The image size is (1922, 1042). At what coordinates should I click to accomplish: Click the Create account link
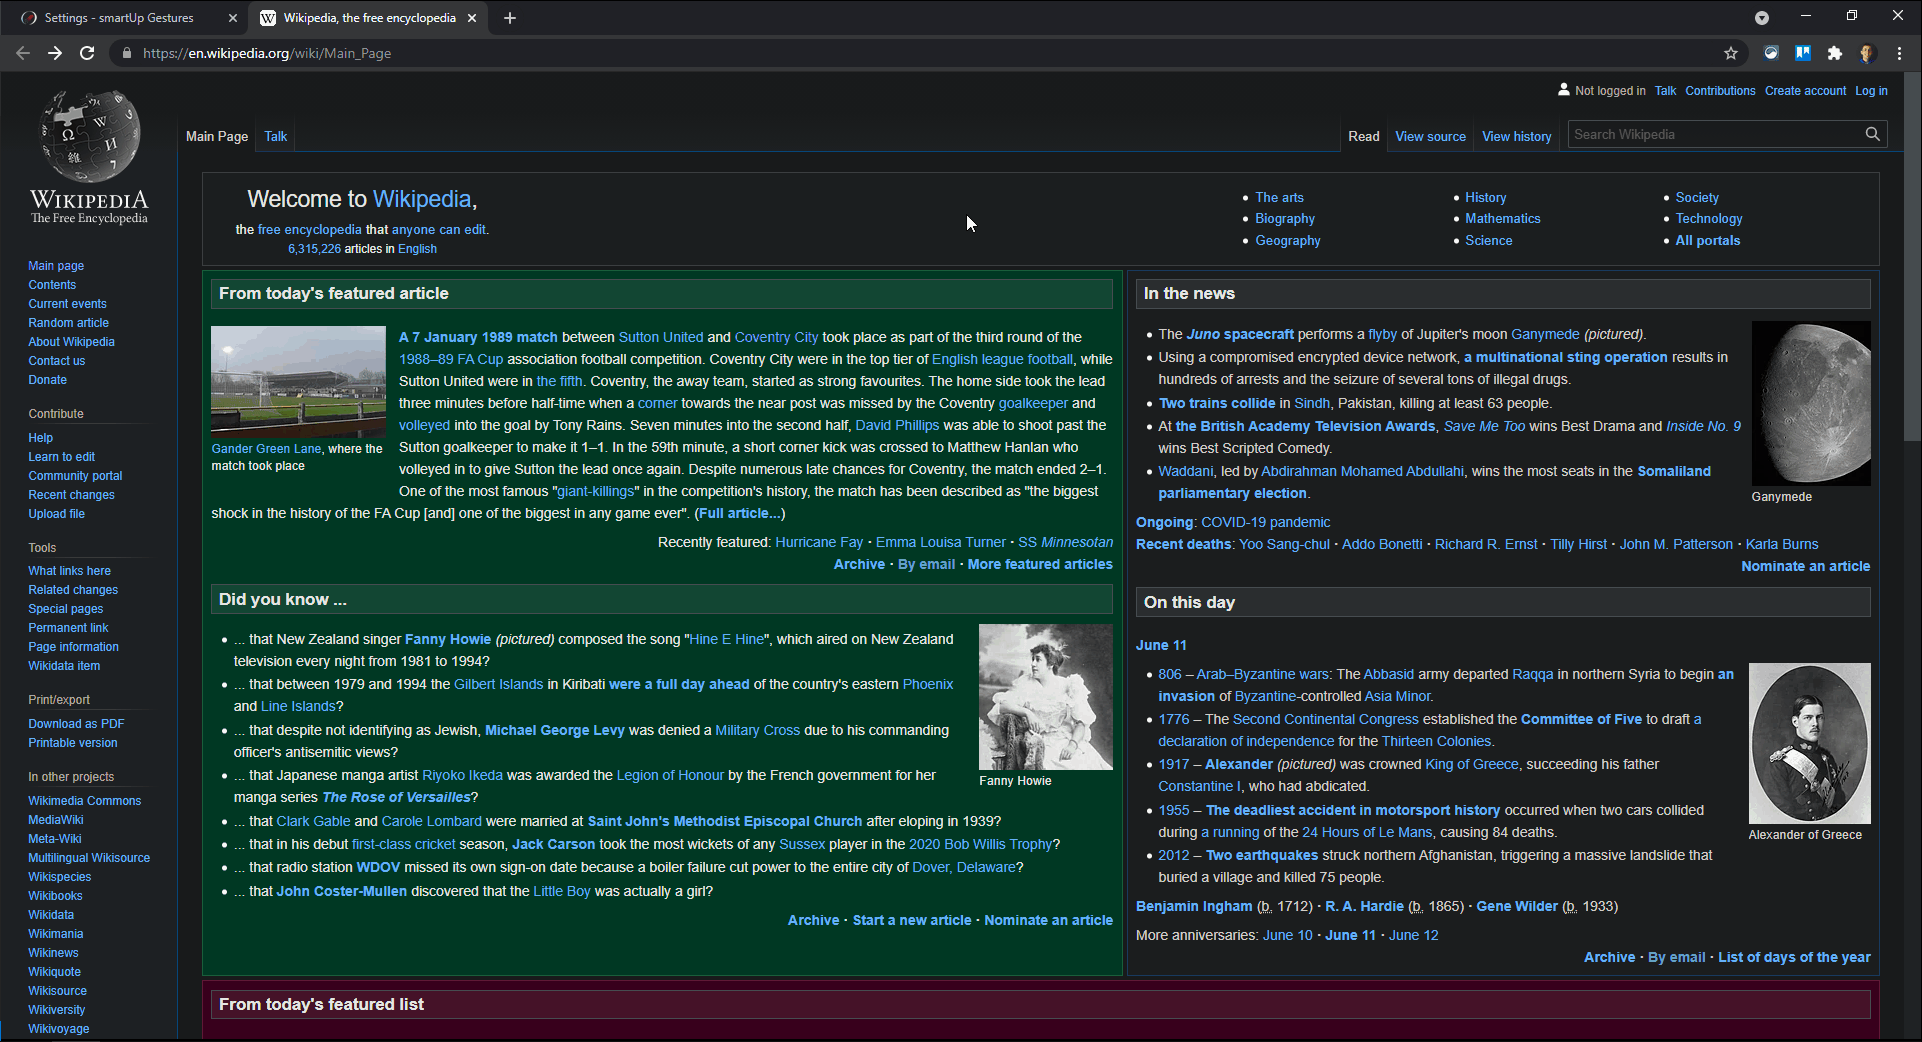[1805, 91]
